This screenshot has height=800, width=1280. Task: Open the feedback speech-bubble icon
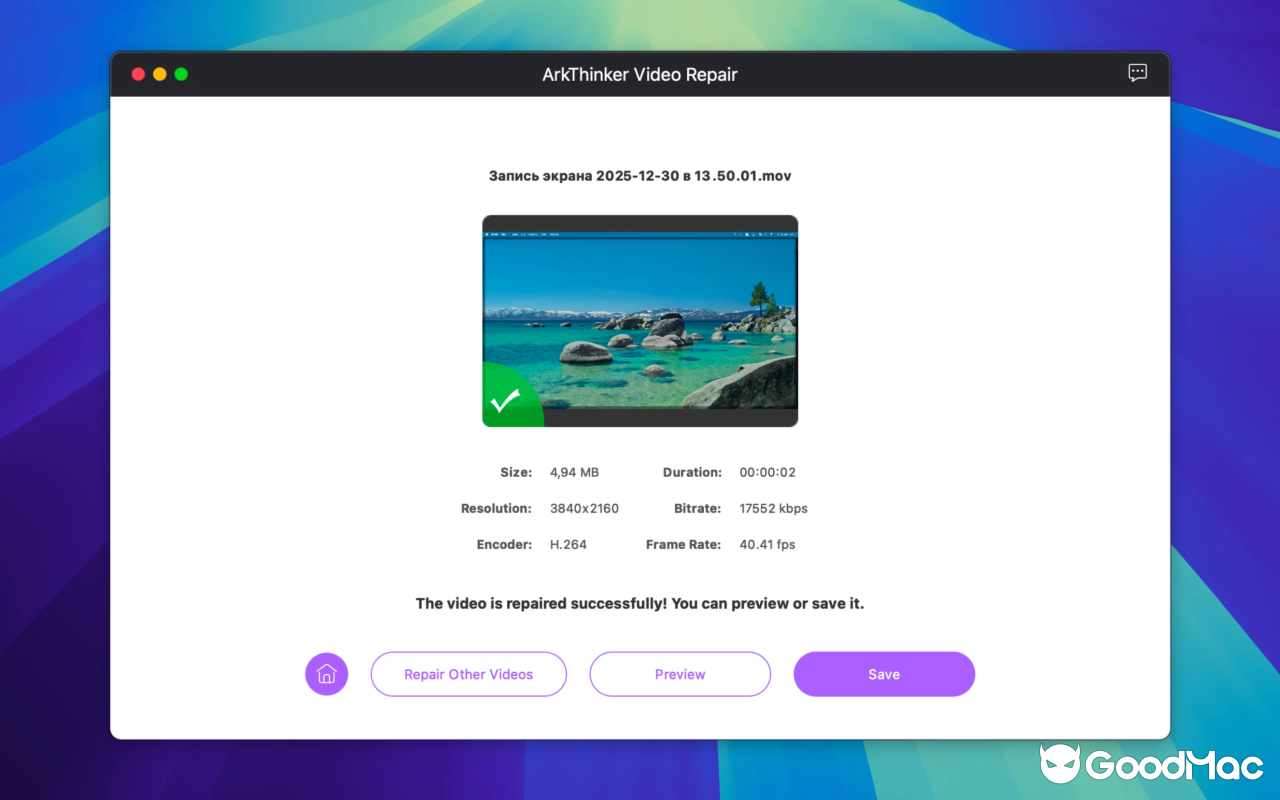click(1137, 73)
